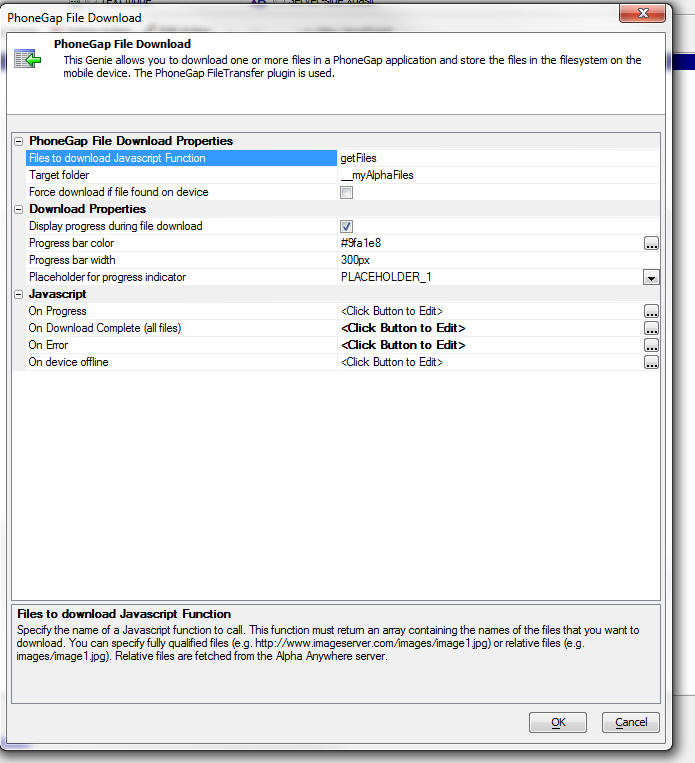Close the PhoneGap File Download dialog
Image resolution: width=695 pixels, height=763 pixels.
coord(642,13)
